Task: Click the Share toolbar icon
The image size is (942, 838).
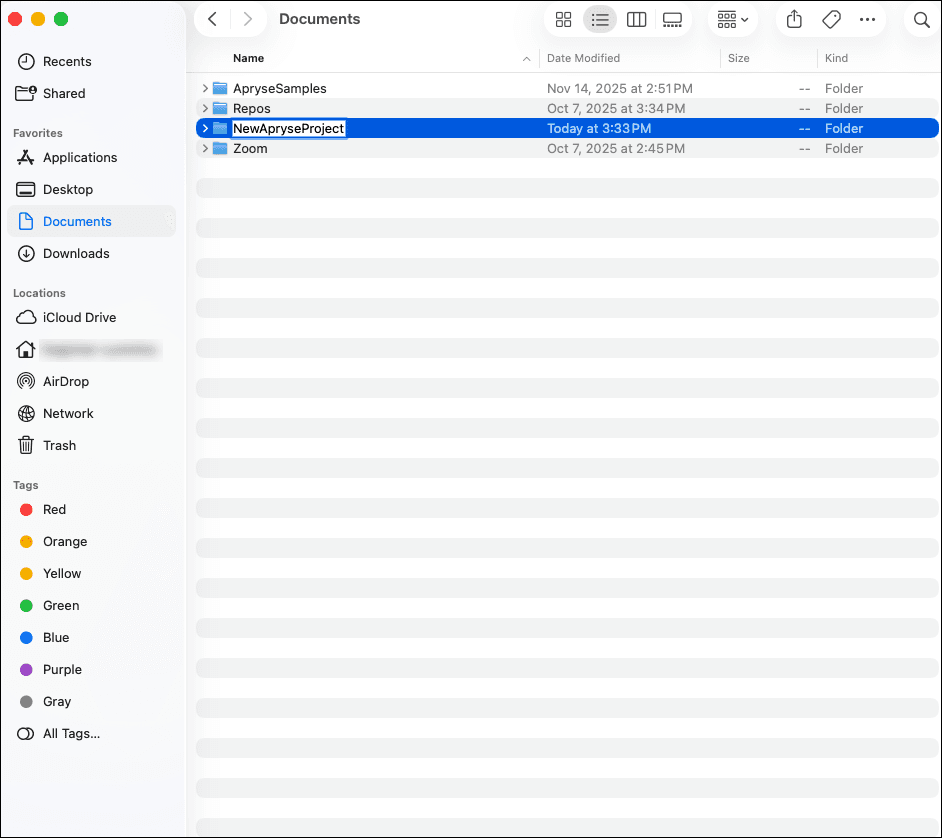Action: (x=794, y=20)
